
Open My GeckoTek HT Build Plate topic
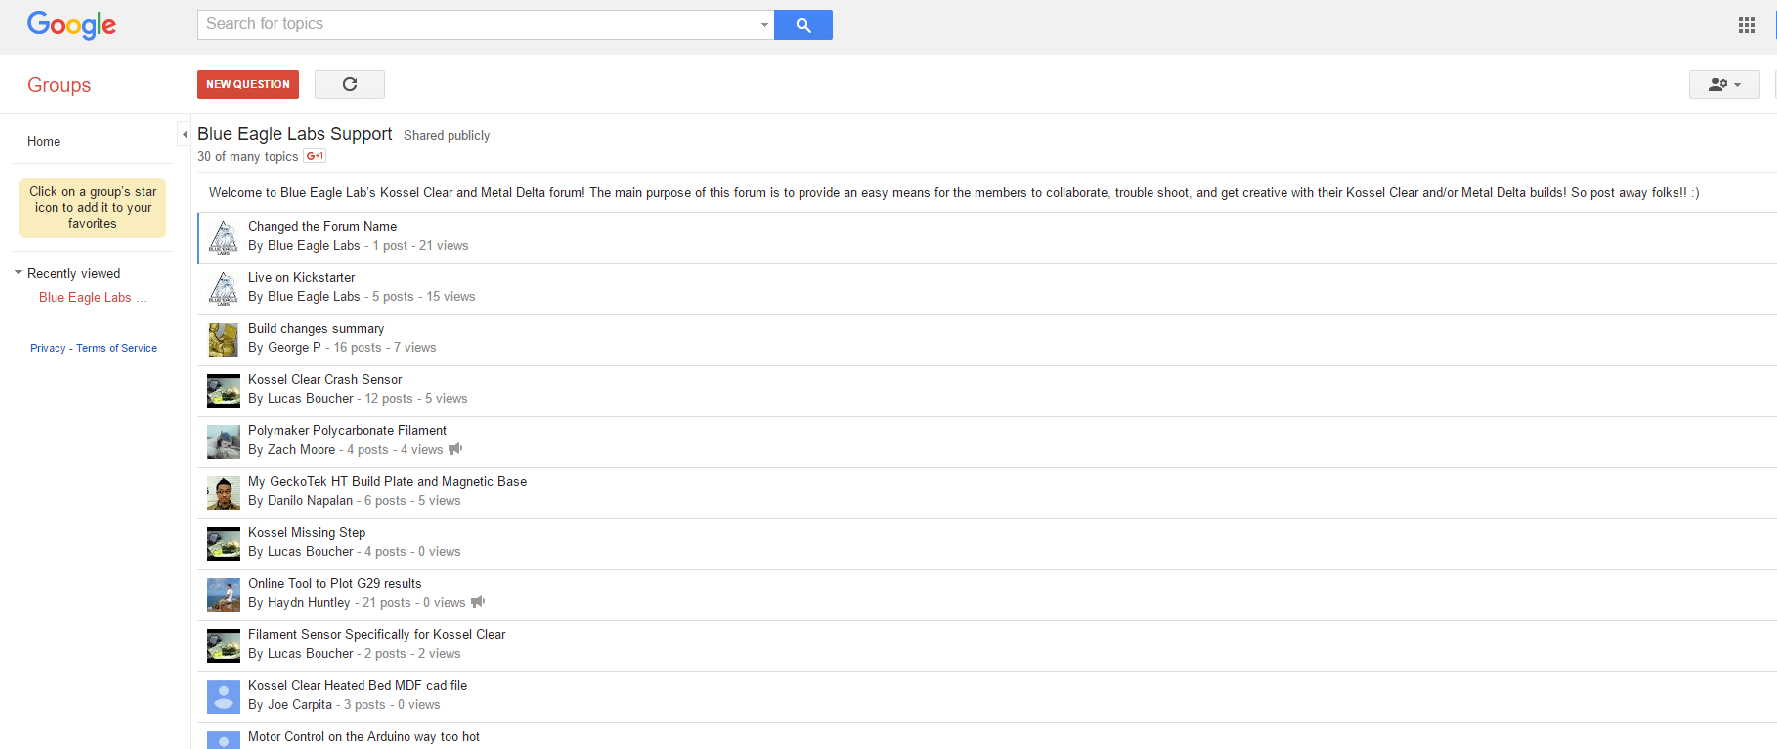(x=387, y=482)
